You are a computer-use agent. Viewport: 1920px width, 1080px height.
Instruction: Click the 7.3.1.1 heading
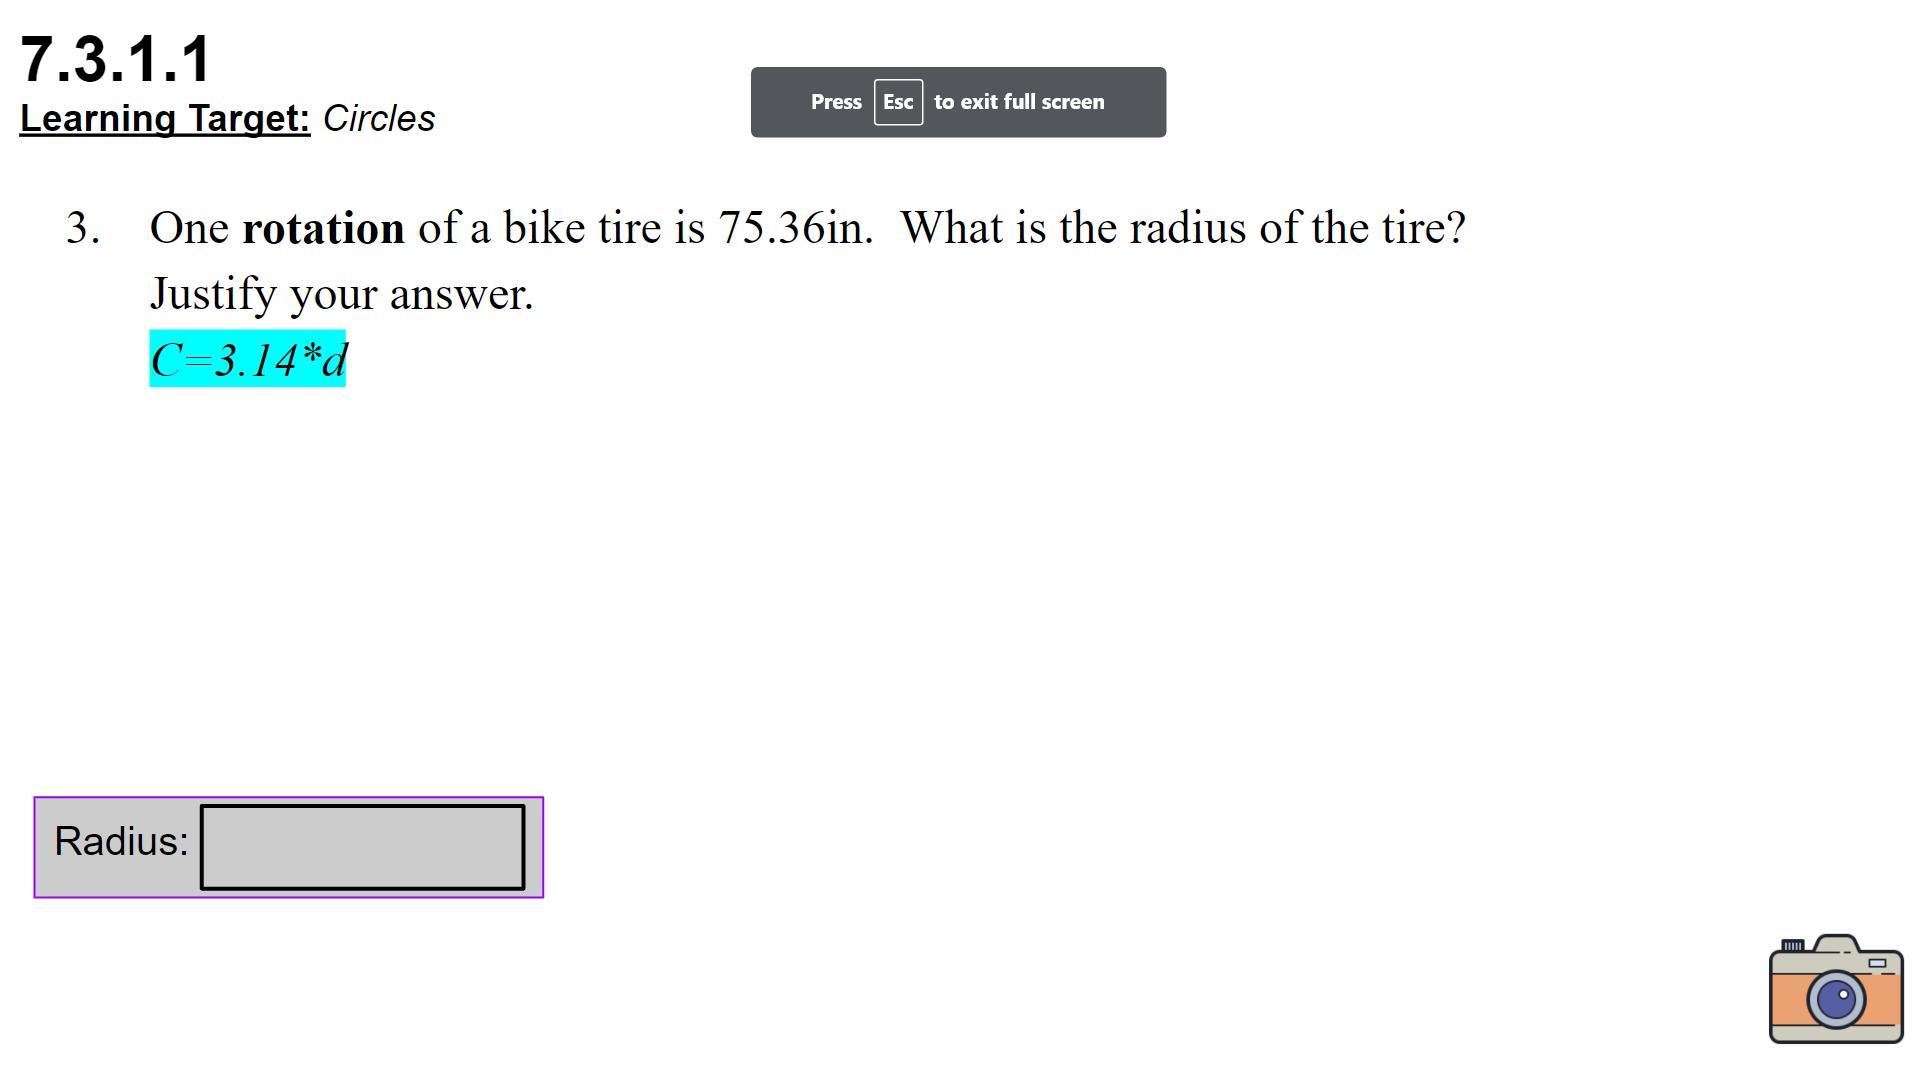click(116, 59)
